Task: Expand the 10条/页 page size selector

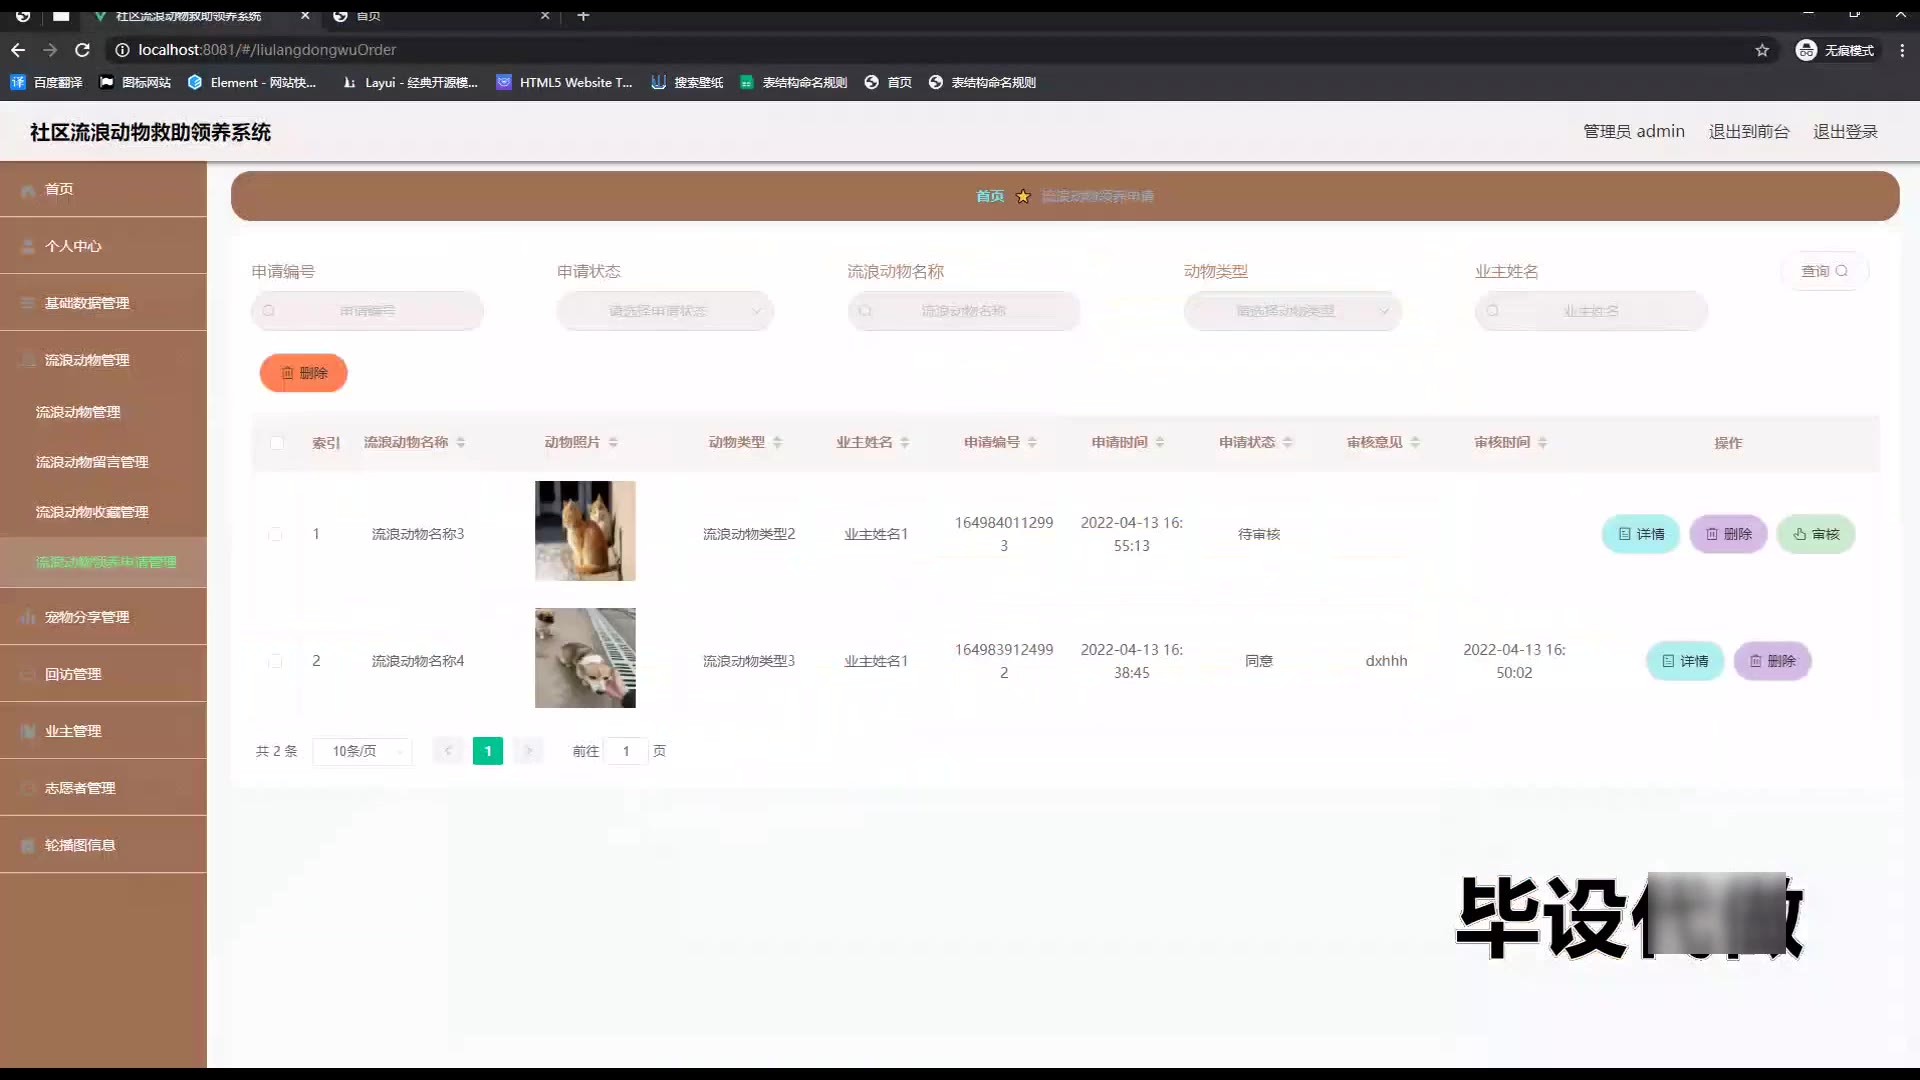Action: [x=362, y=751]
